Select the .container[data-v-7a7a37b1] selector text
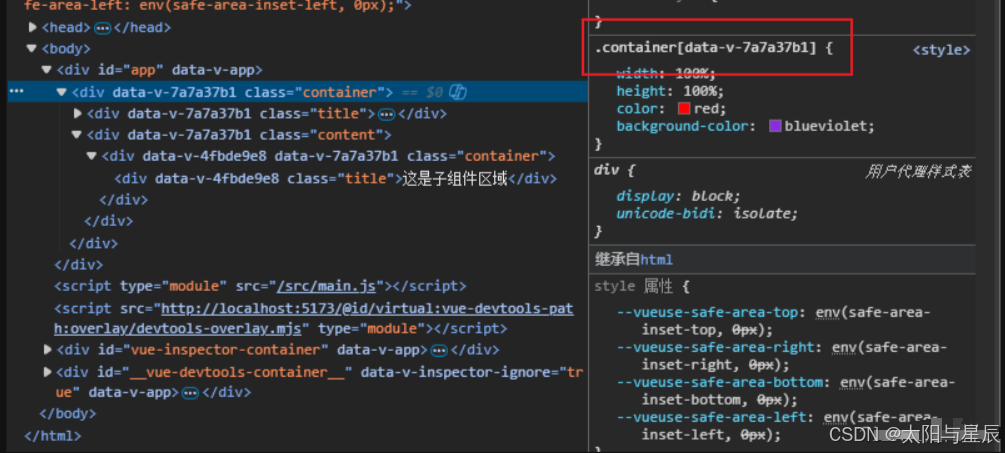 (x=706, y=48)
